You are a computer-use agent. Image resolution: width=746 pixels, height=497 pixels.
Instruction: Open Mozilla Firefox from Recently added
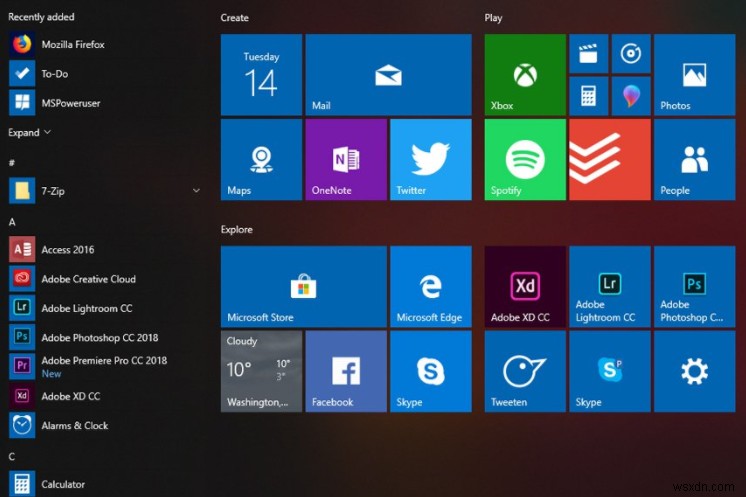[105, 45]
